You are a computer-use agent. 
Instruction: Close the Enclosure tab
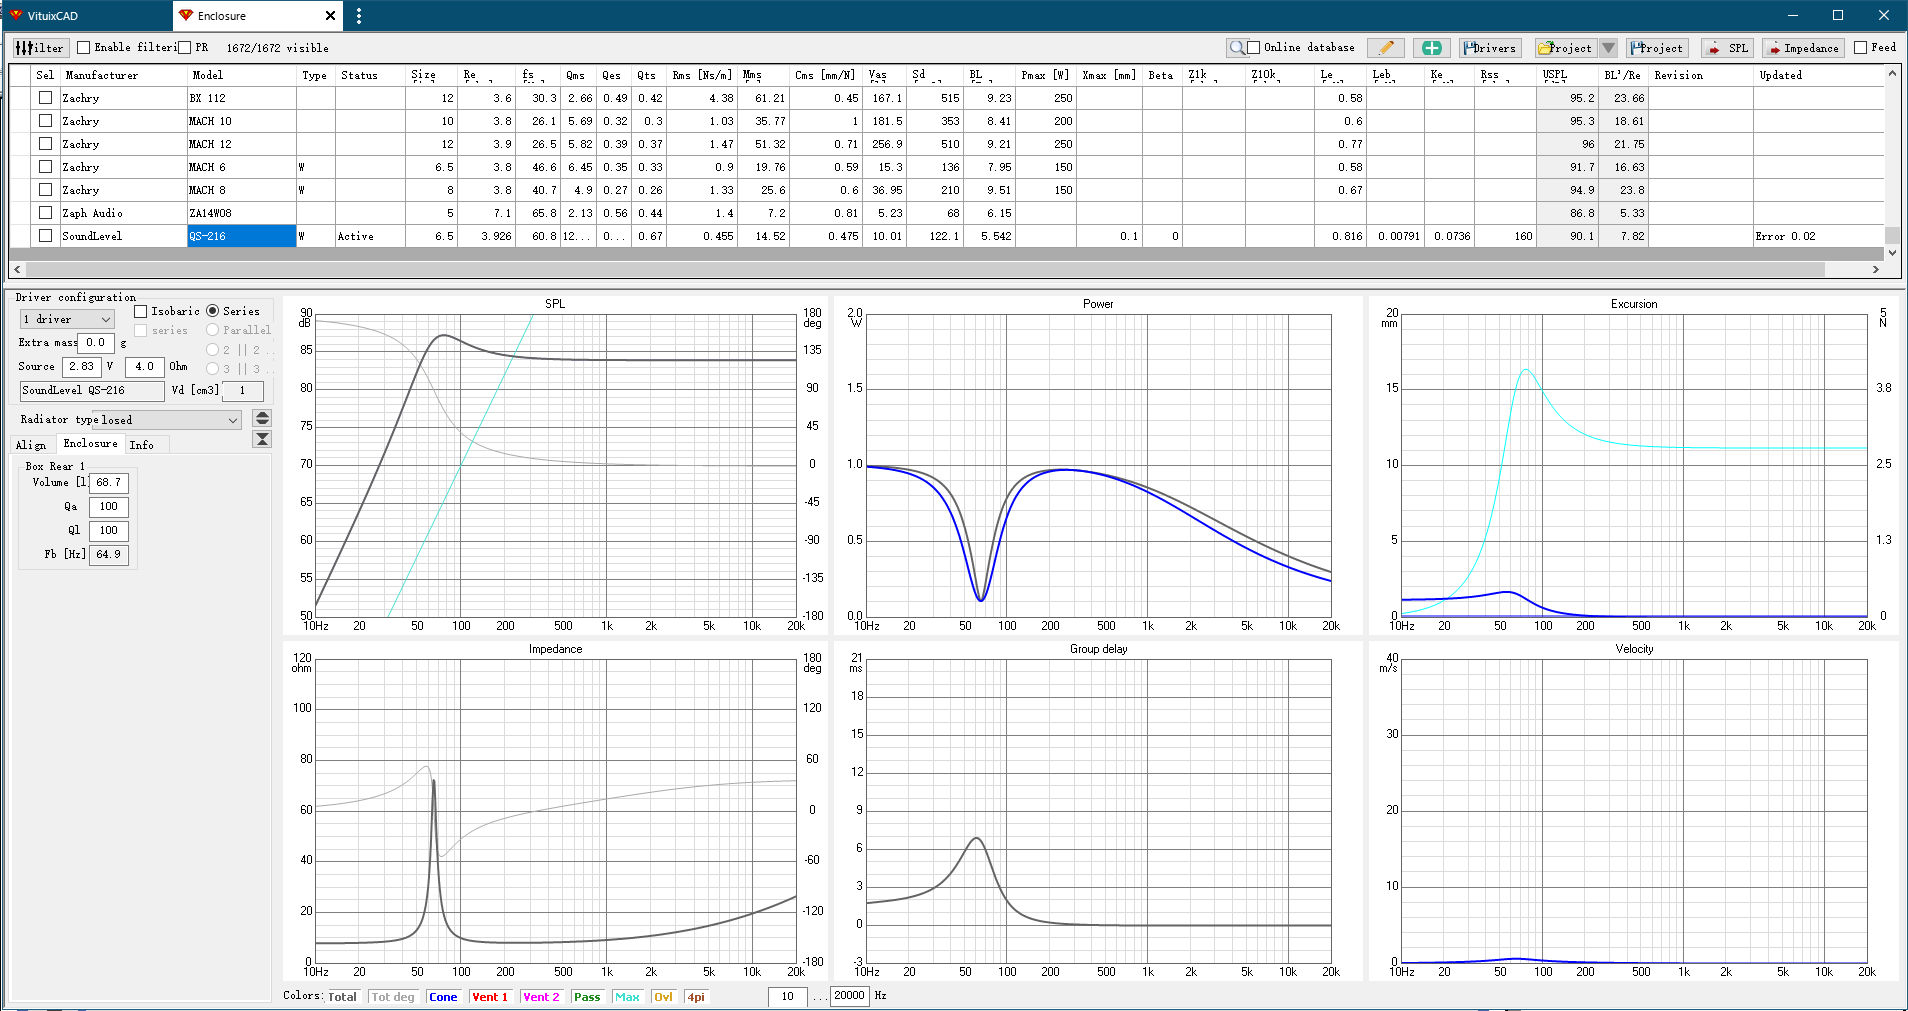point(331,16)
